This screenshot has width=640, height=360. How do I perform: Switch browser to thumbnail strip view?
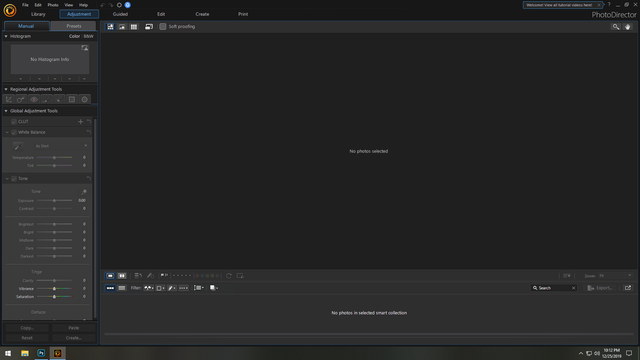(x=110, y=288)
